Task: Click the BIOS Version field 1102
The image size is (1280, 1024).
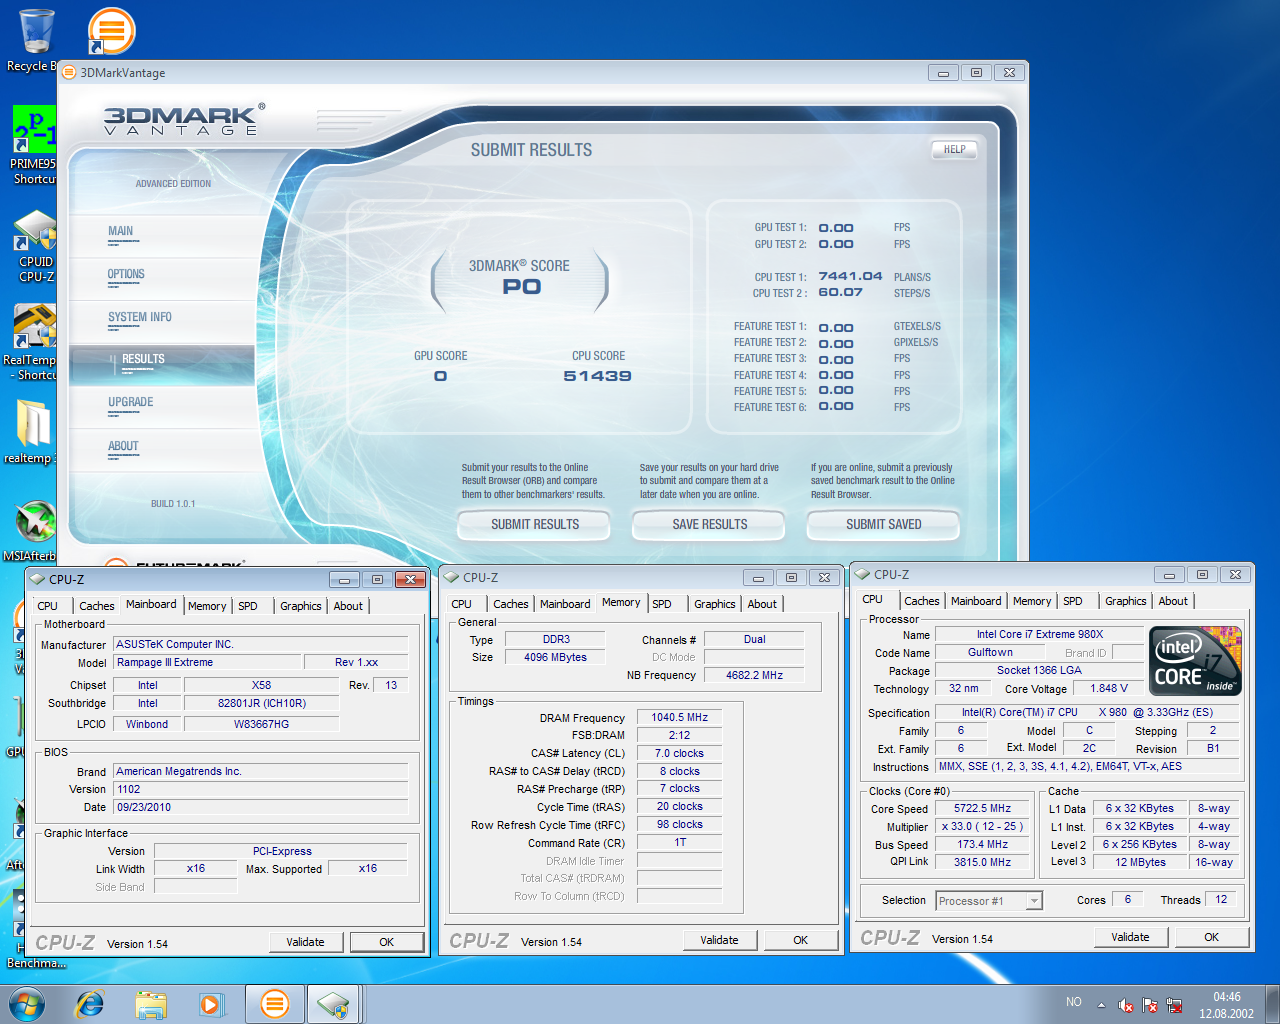Action: (261, 789)
